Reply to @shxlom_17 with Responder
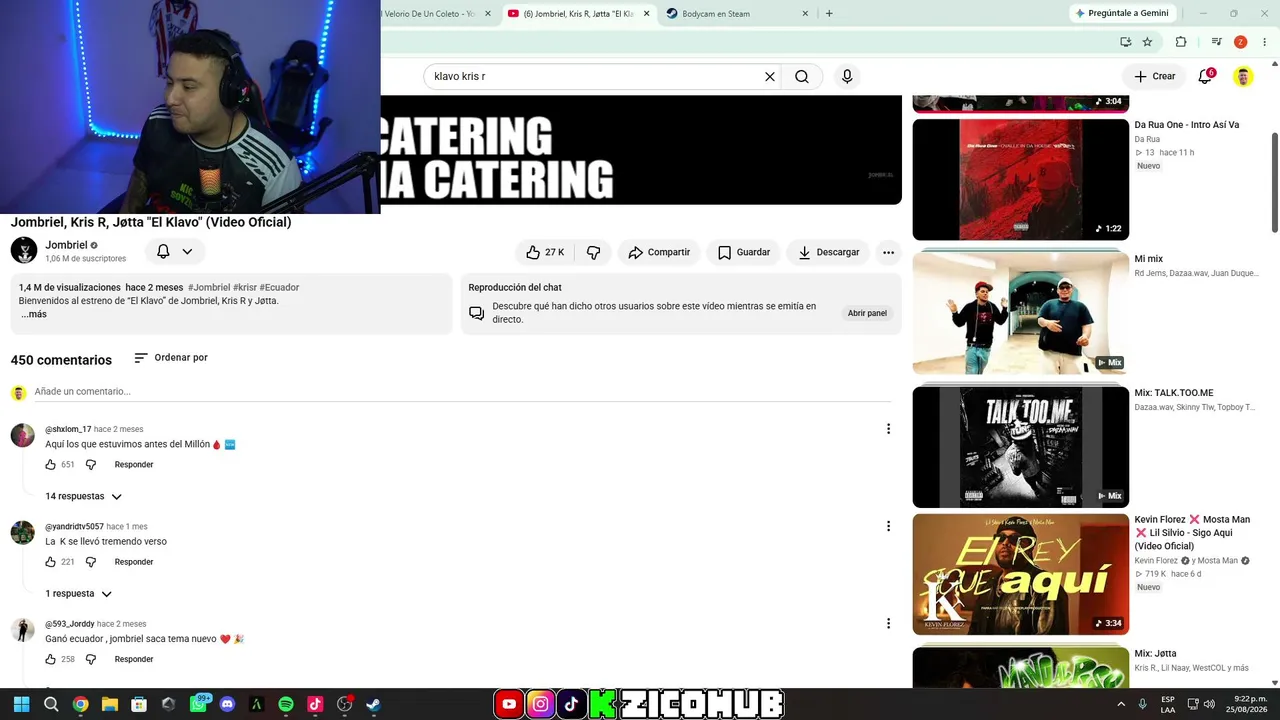Viewport: 1280px width, 720px height. click(x=134, y=465)
